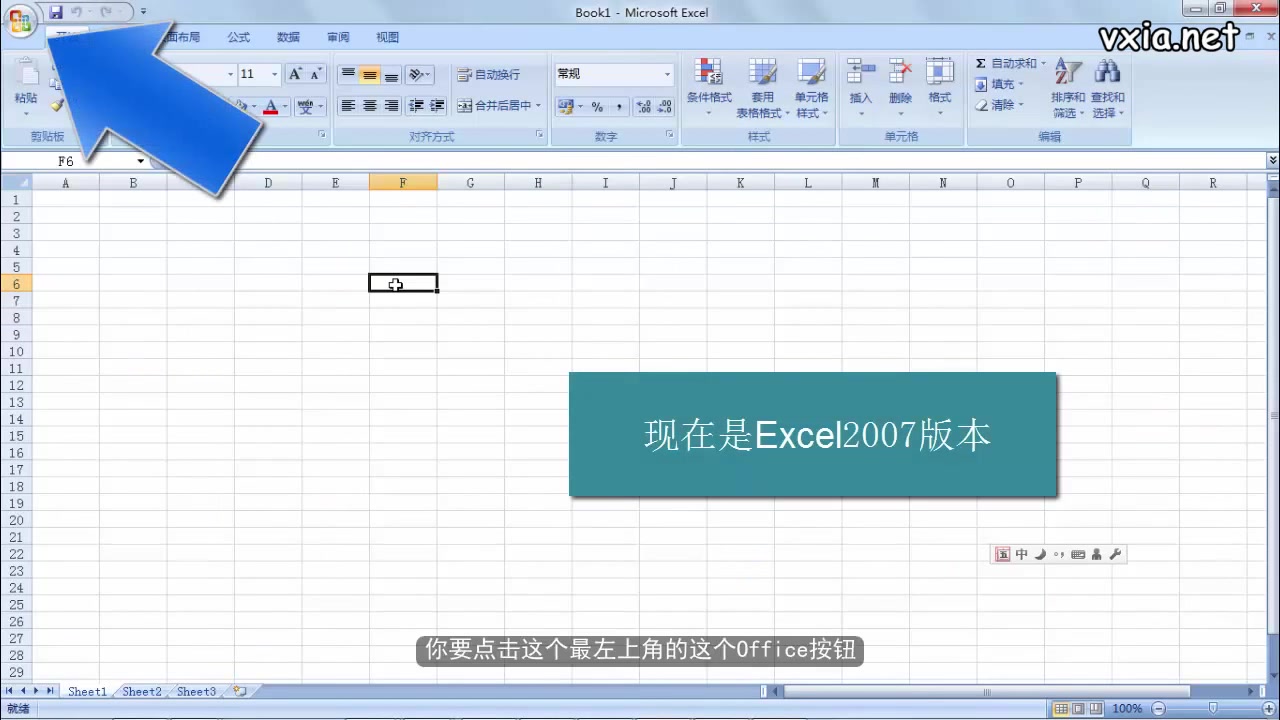Open 常规 number format combo box

click(x=613, y=74)
